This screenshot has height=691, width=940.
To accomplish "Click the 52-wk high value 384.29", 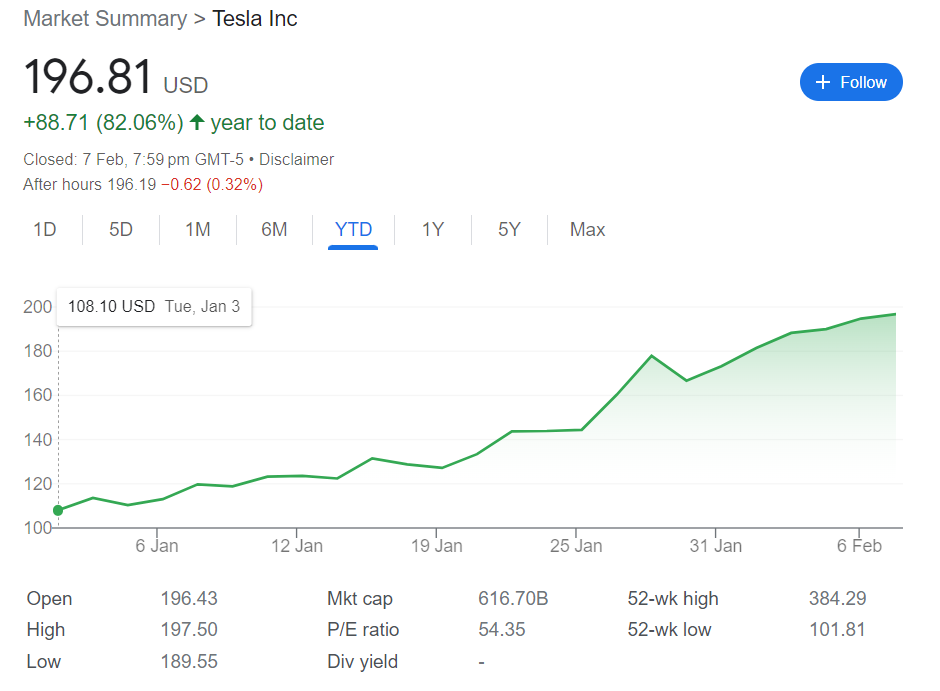I will point(837,599).
